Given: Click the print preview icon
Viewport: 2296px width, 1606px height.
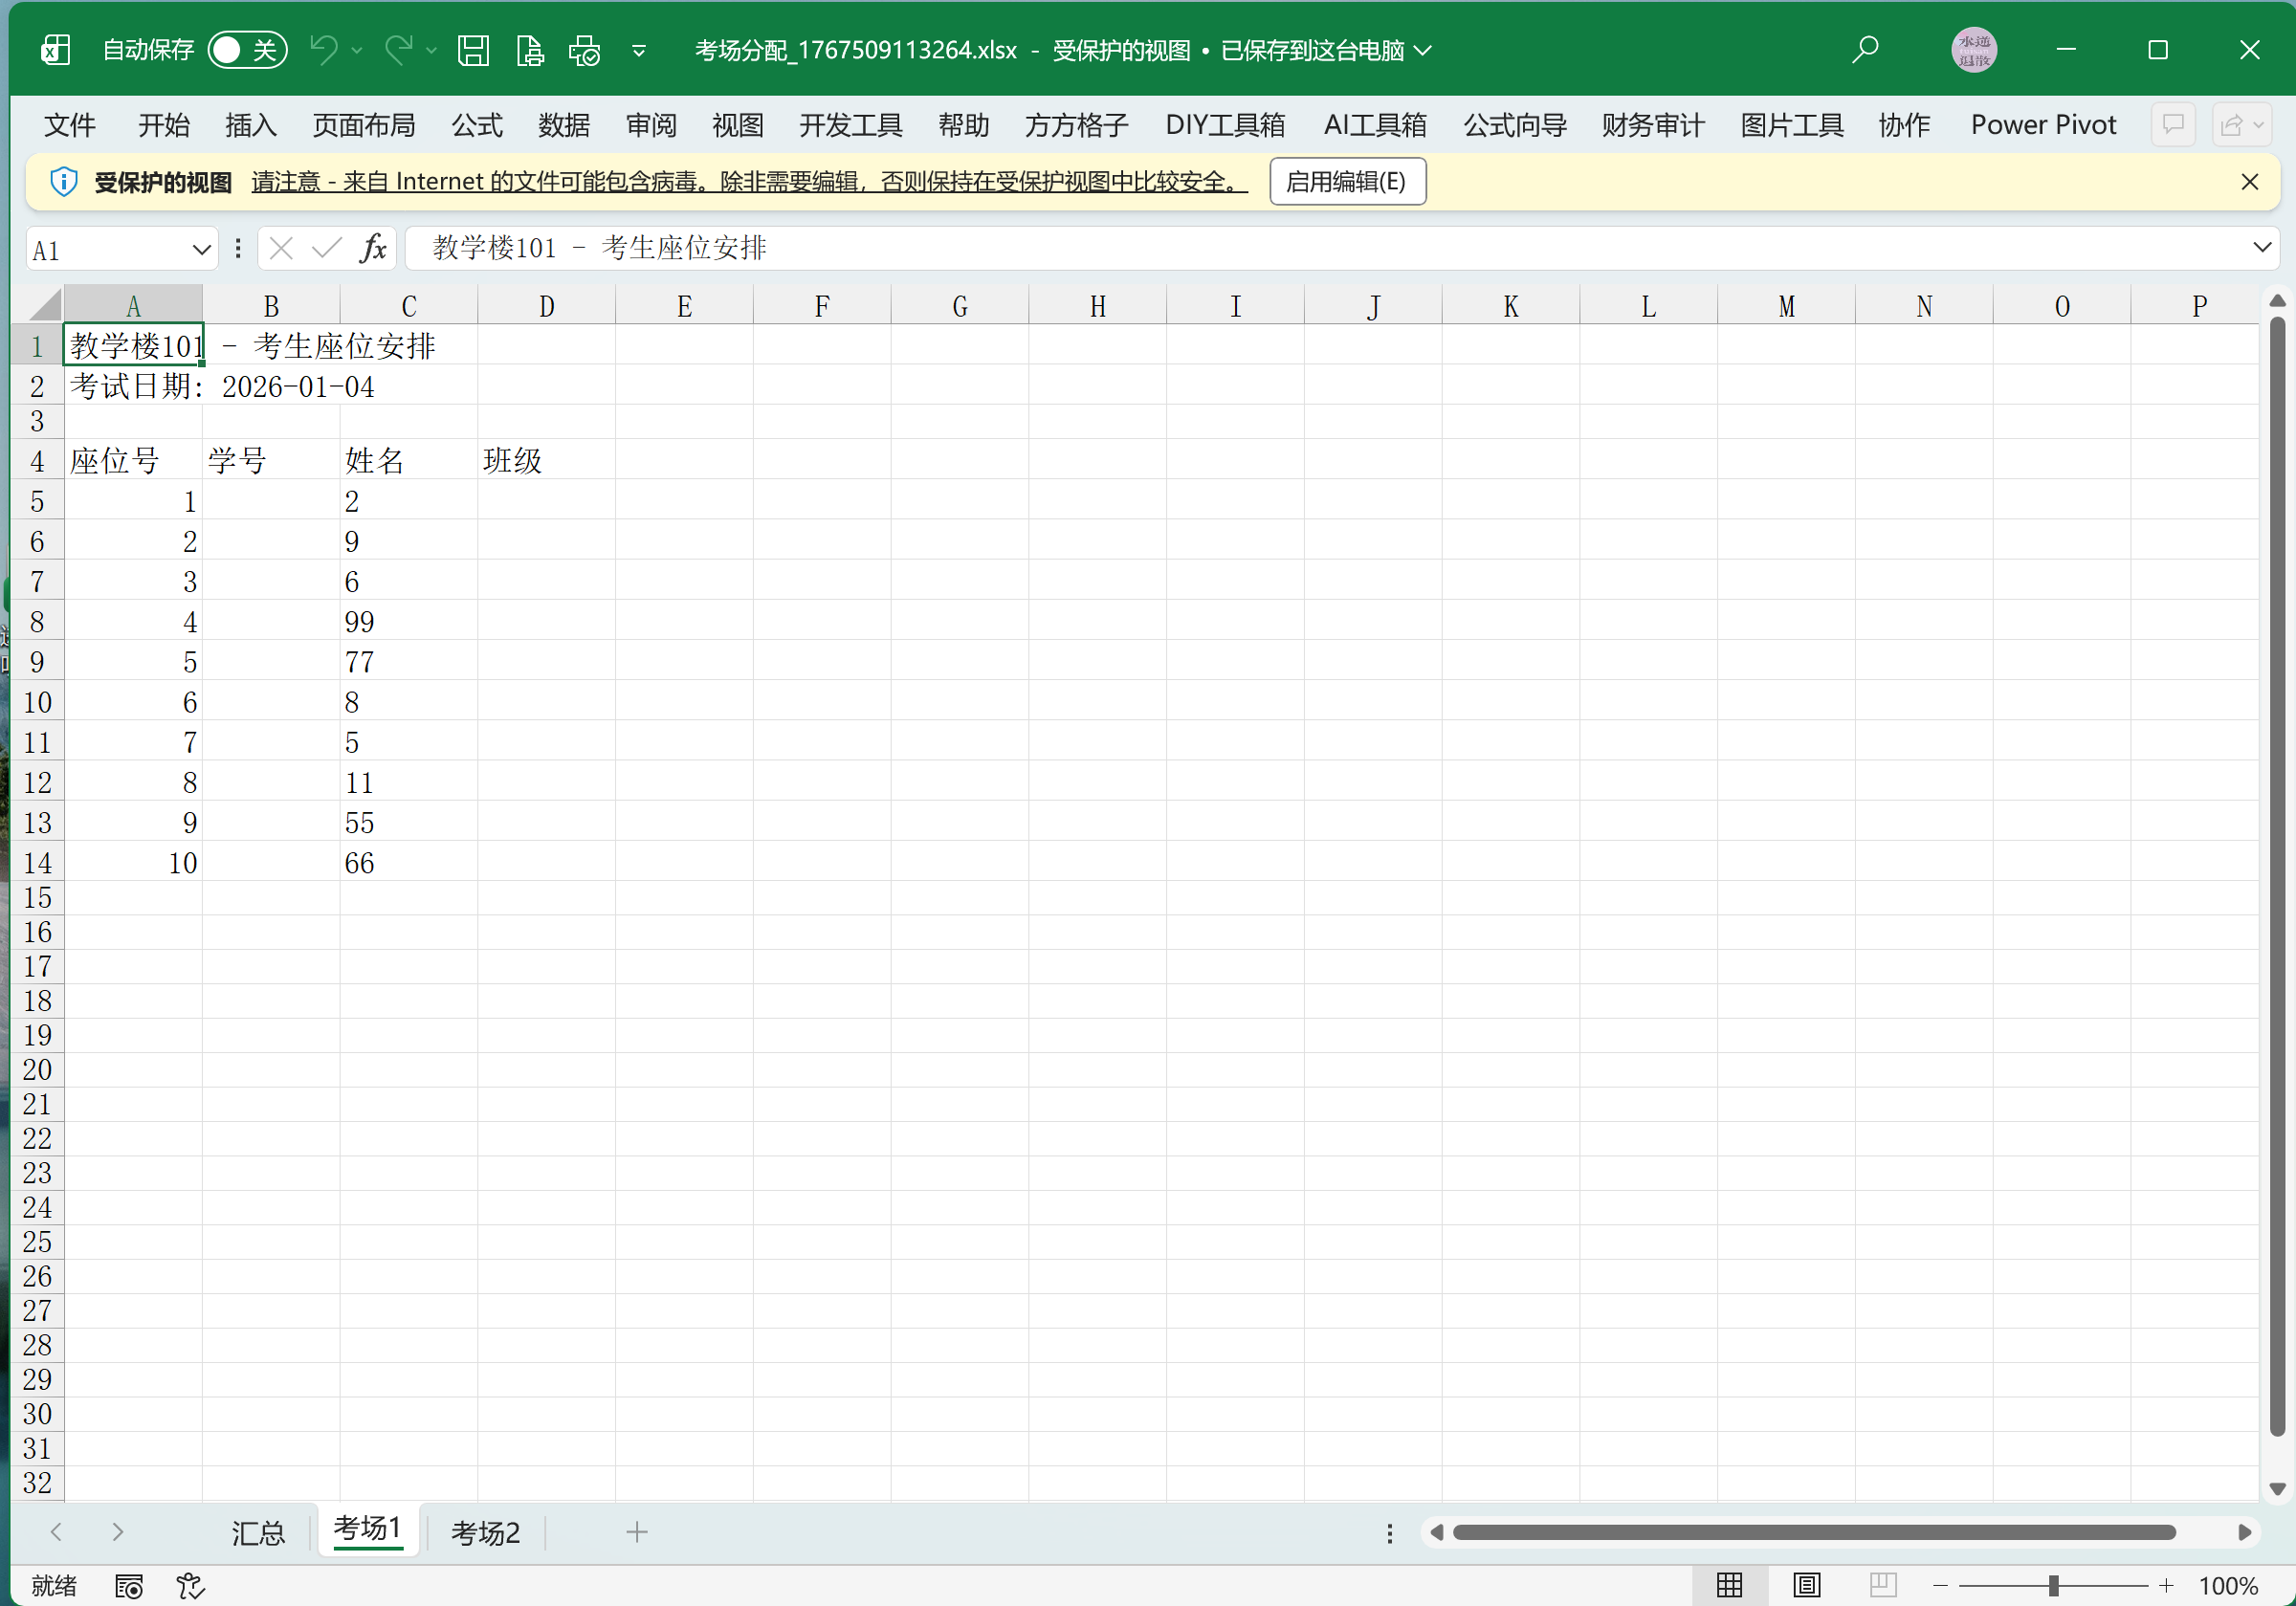Looking at the screenshot, I should point(529,50).
